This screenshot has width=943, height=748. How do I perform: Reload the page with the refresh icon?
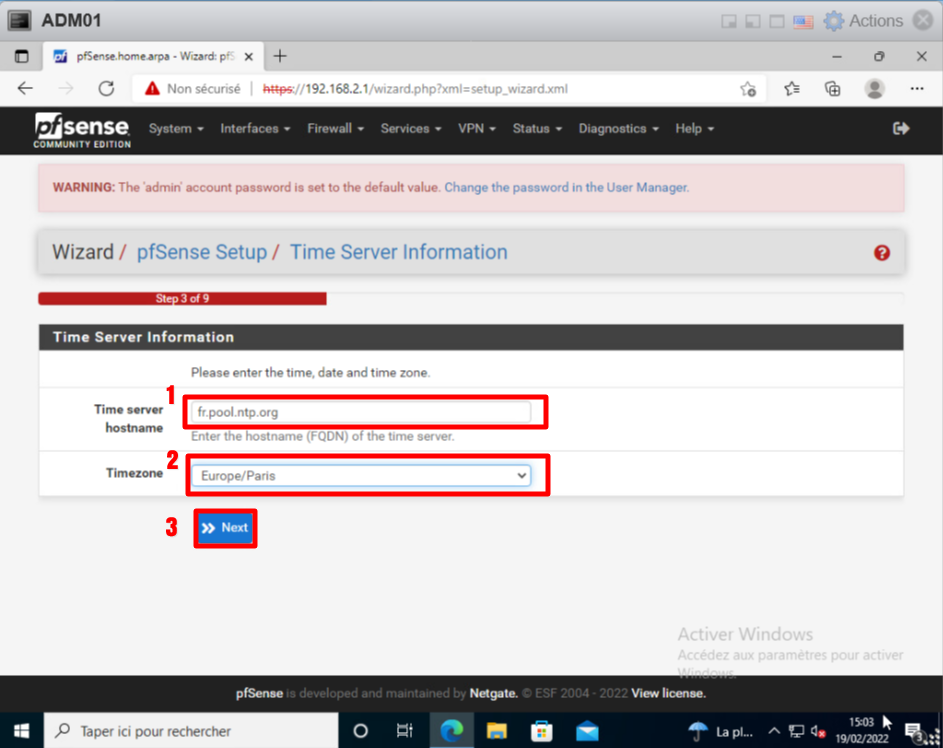click(106, 89)
